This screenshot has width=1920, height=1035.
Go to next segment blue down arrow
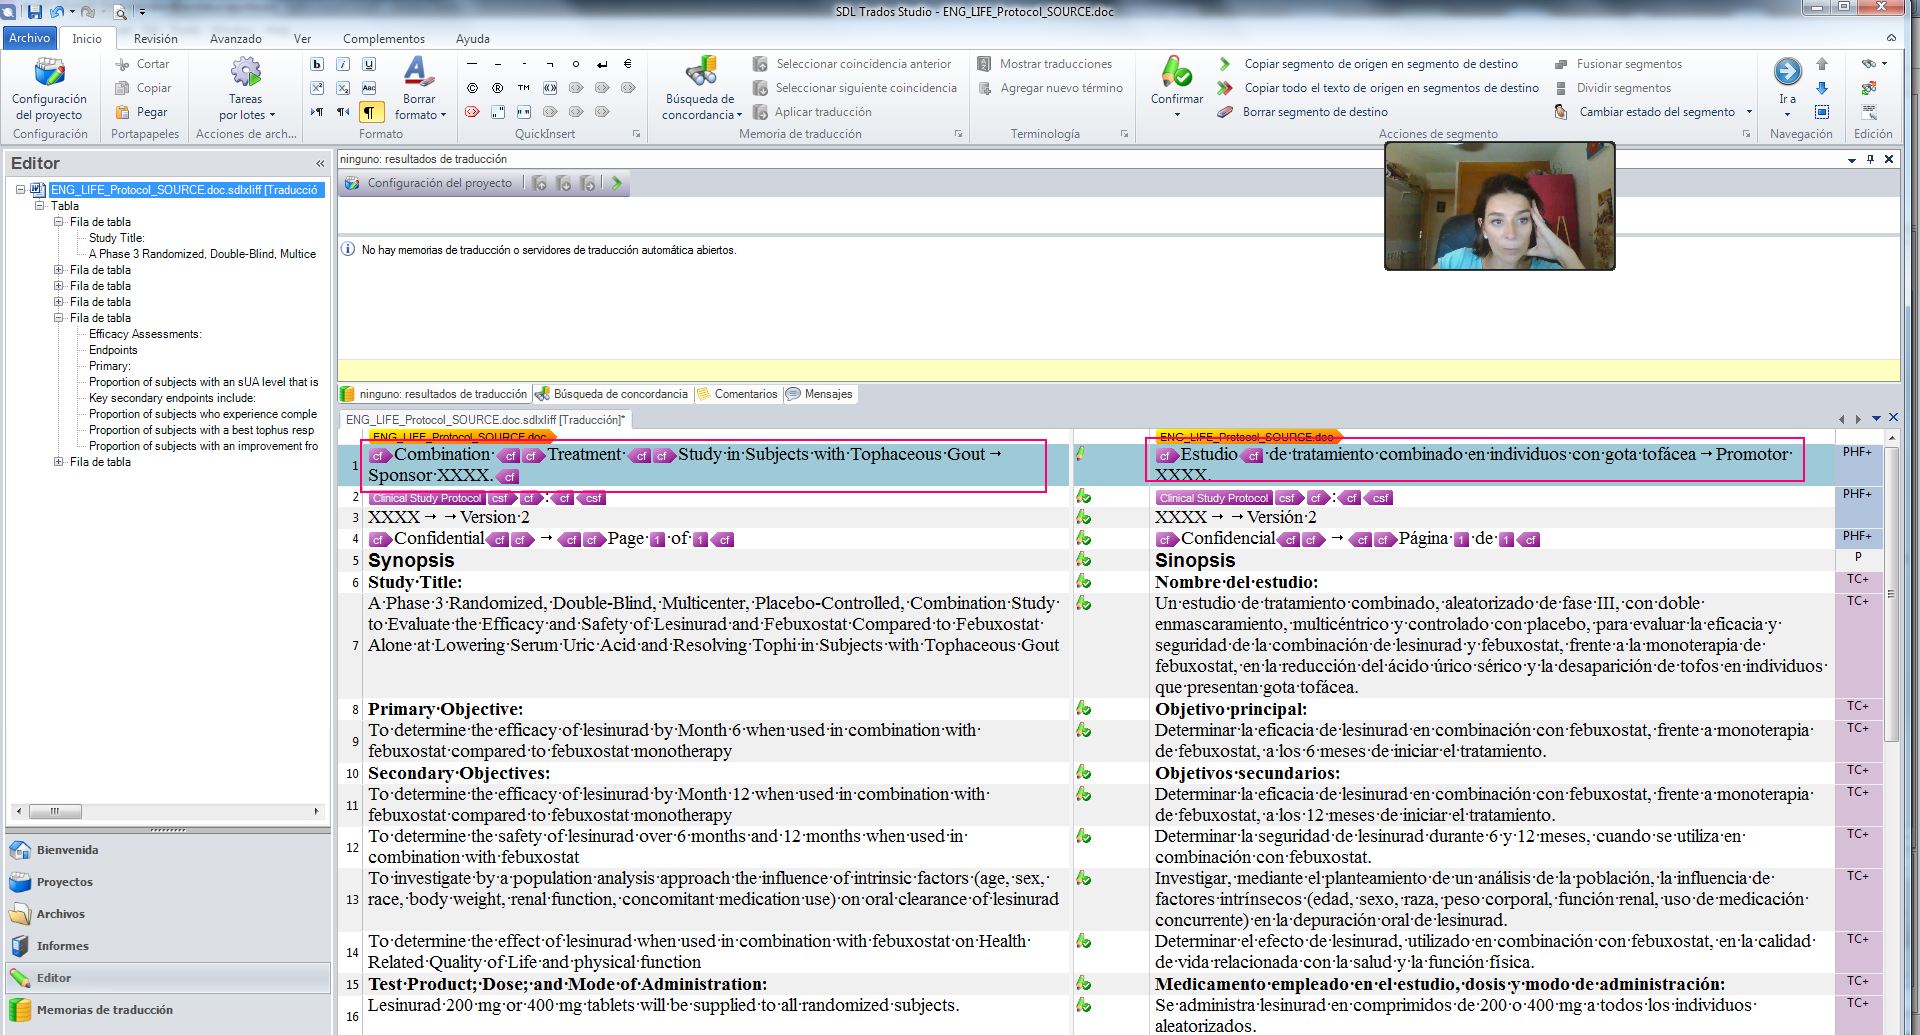pos(1822,88)
